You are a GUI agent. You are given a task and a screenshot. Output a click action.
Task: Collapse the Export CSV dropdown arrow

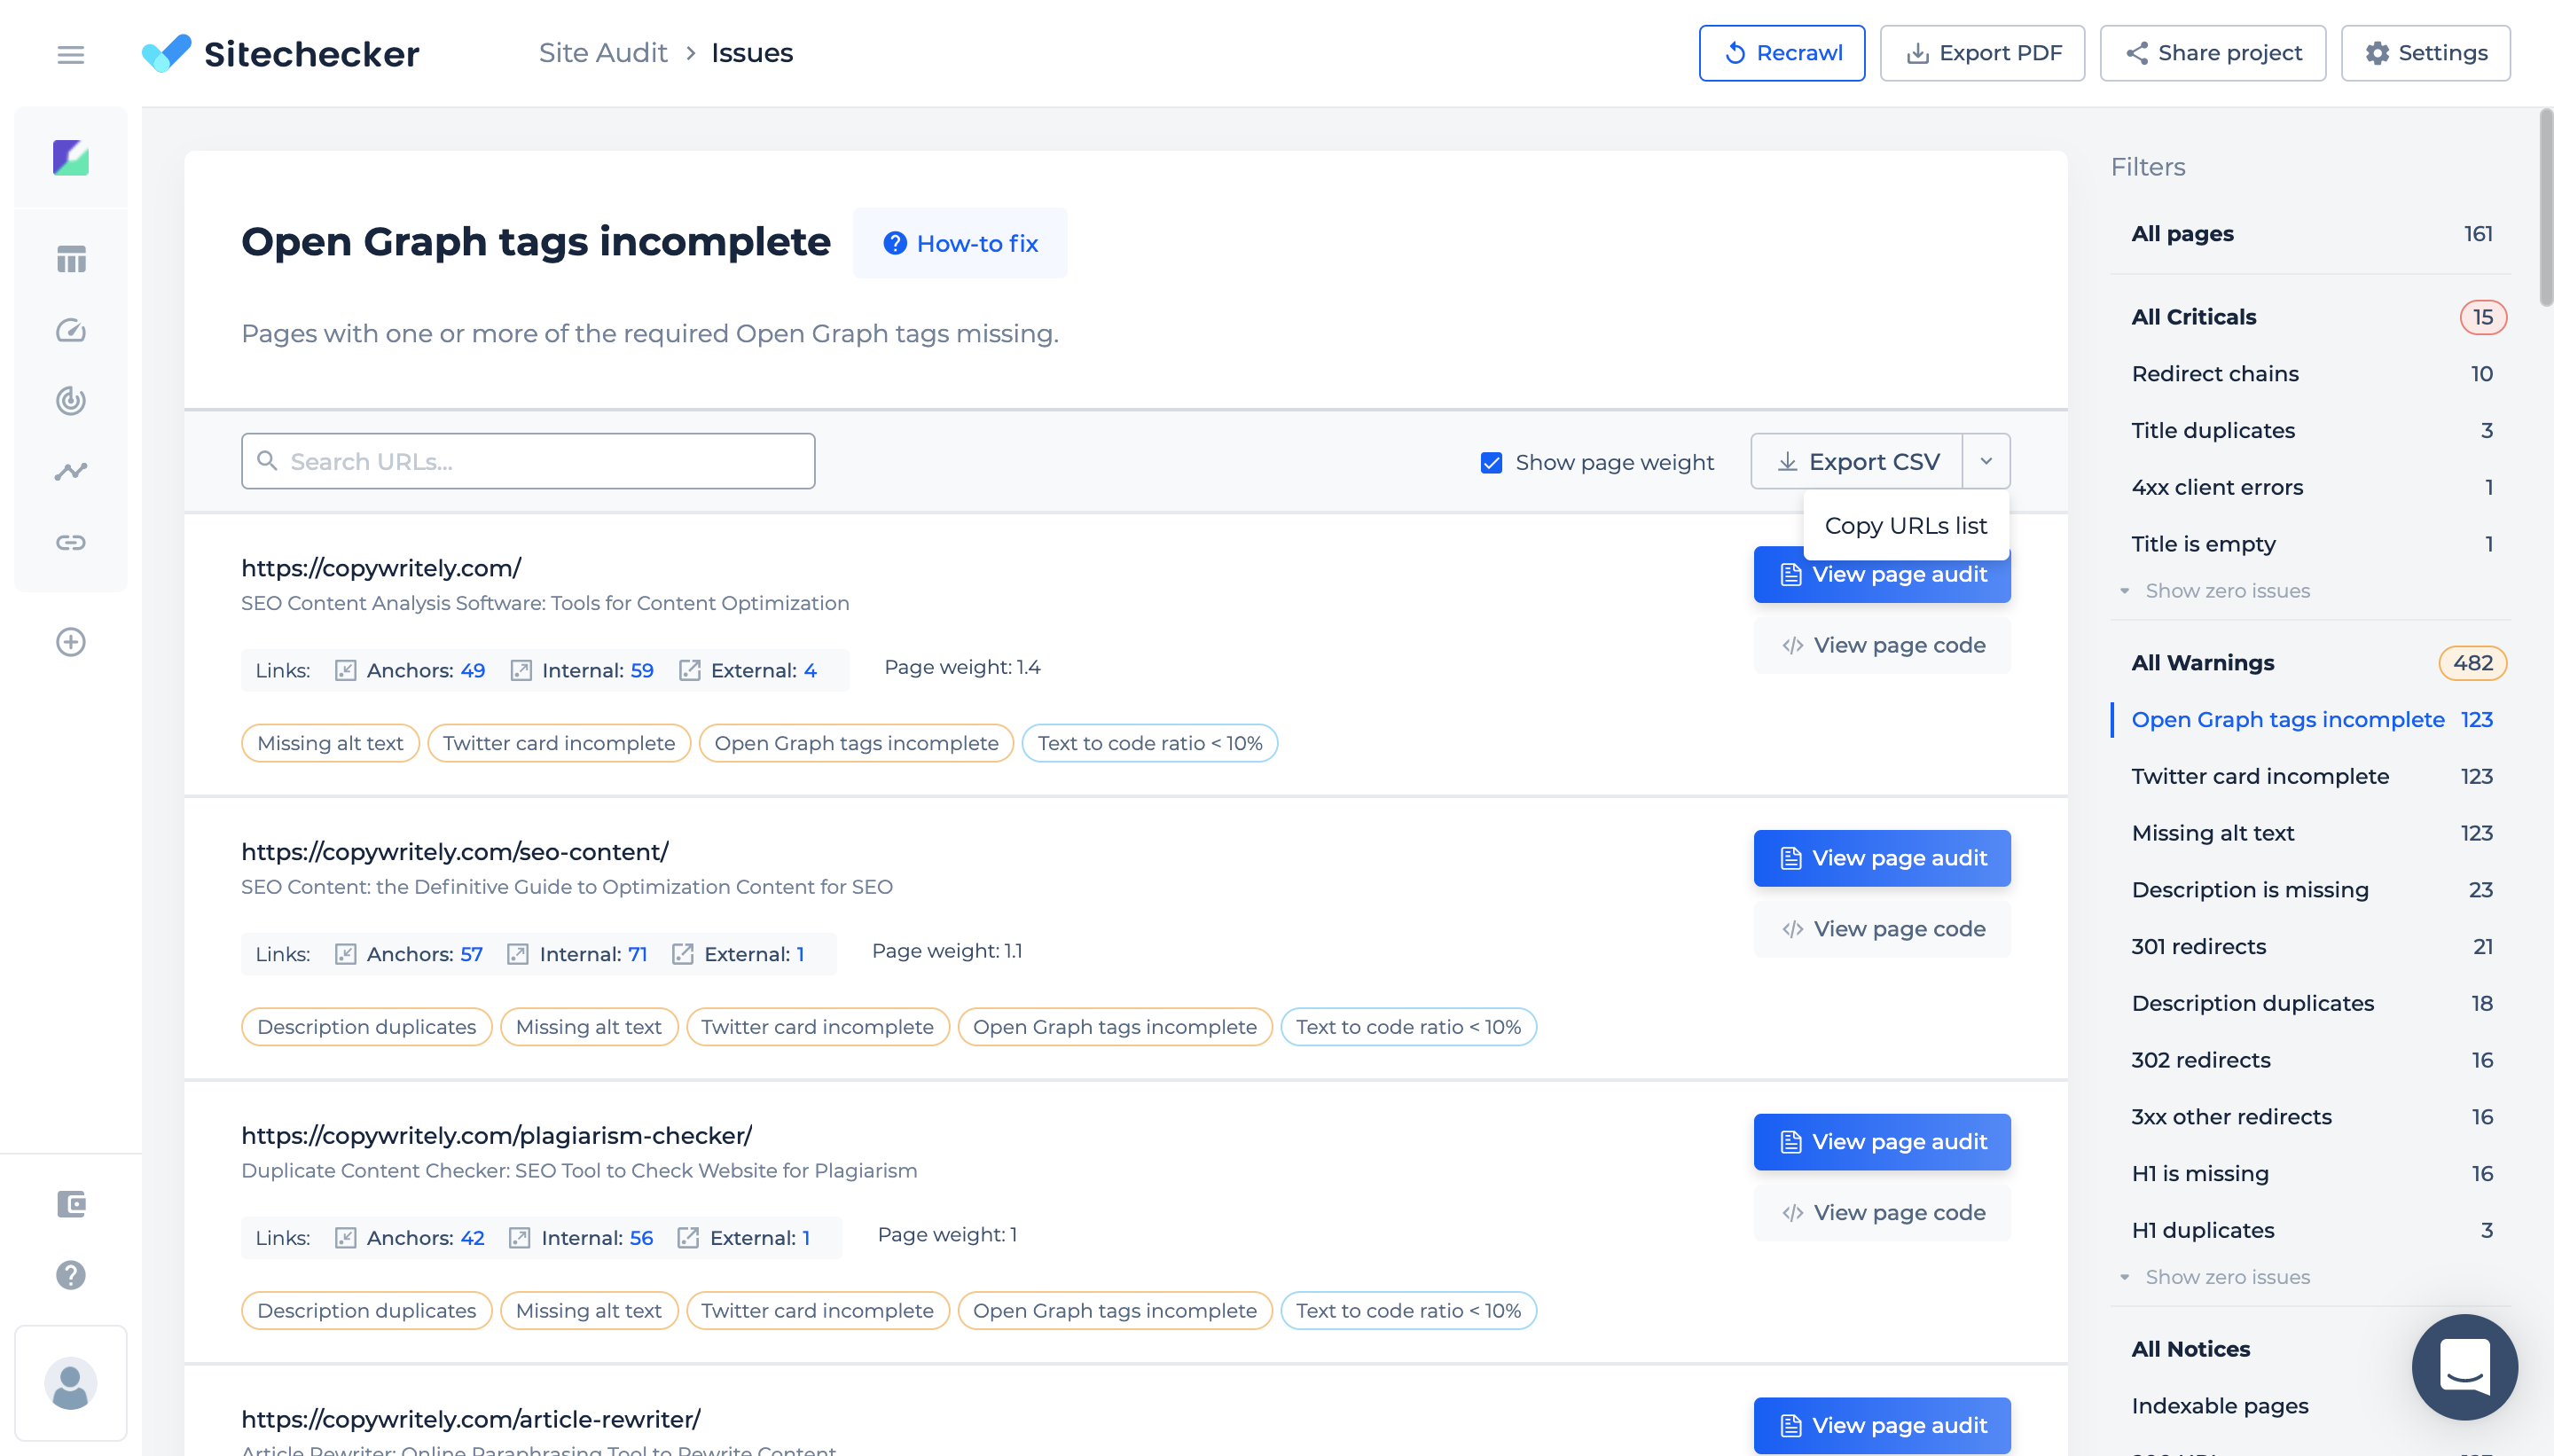(1986, 461)
